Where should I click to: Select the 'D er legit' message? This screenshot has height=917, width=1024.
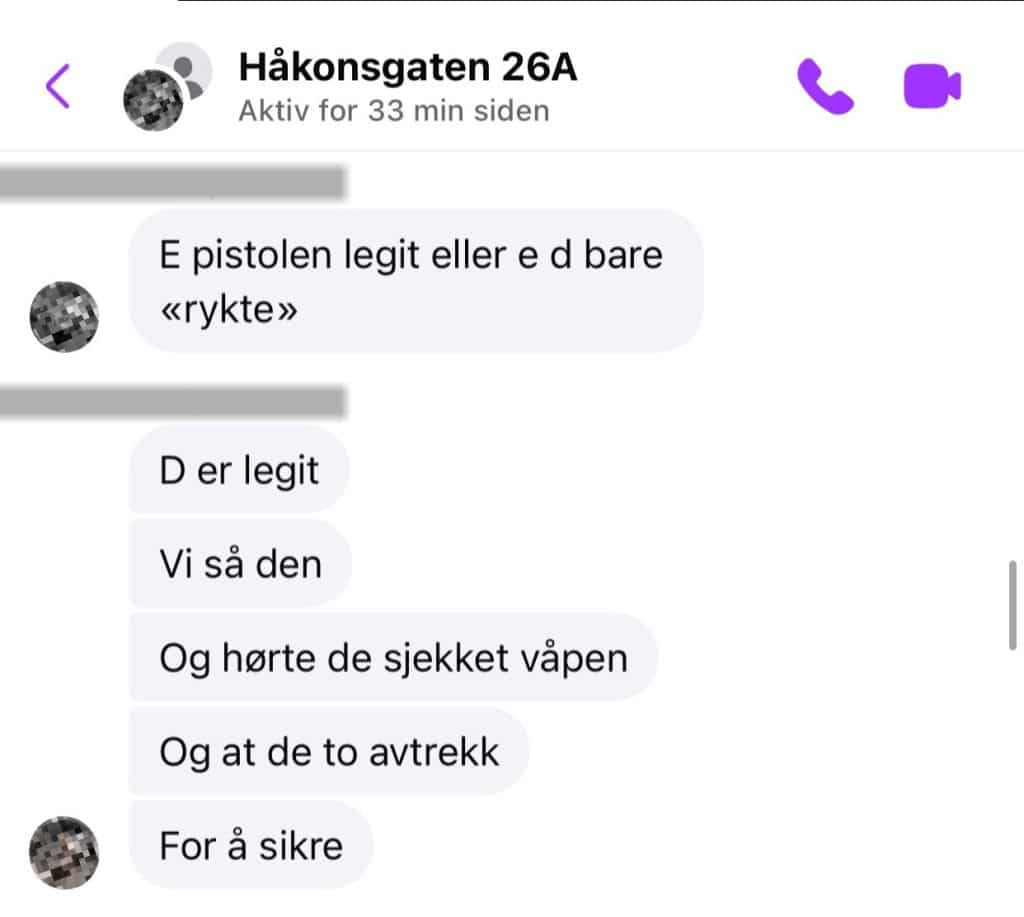239,470
